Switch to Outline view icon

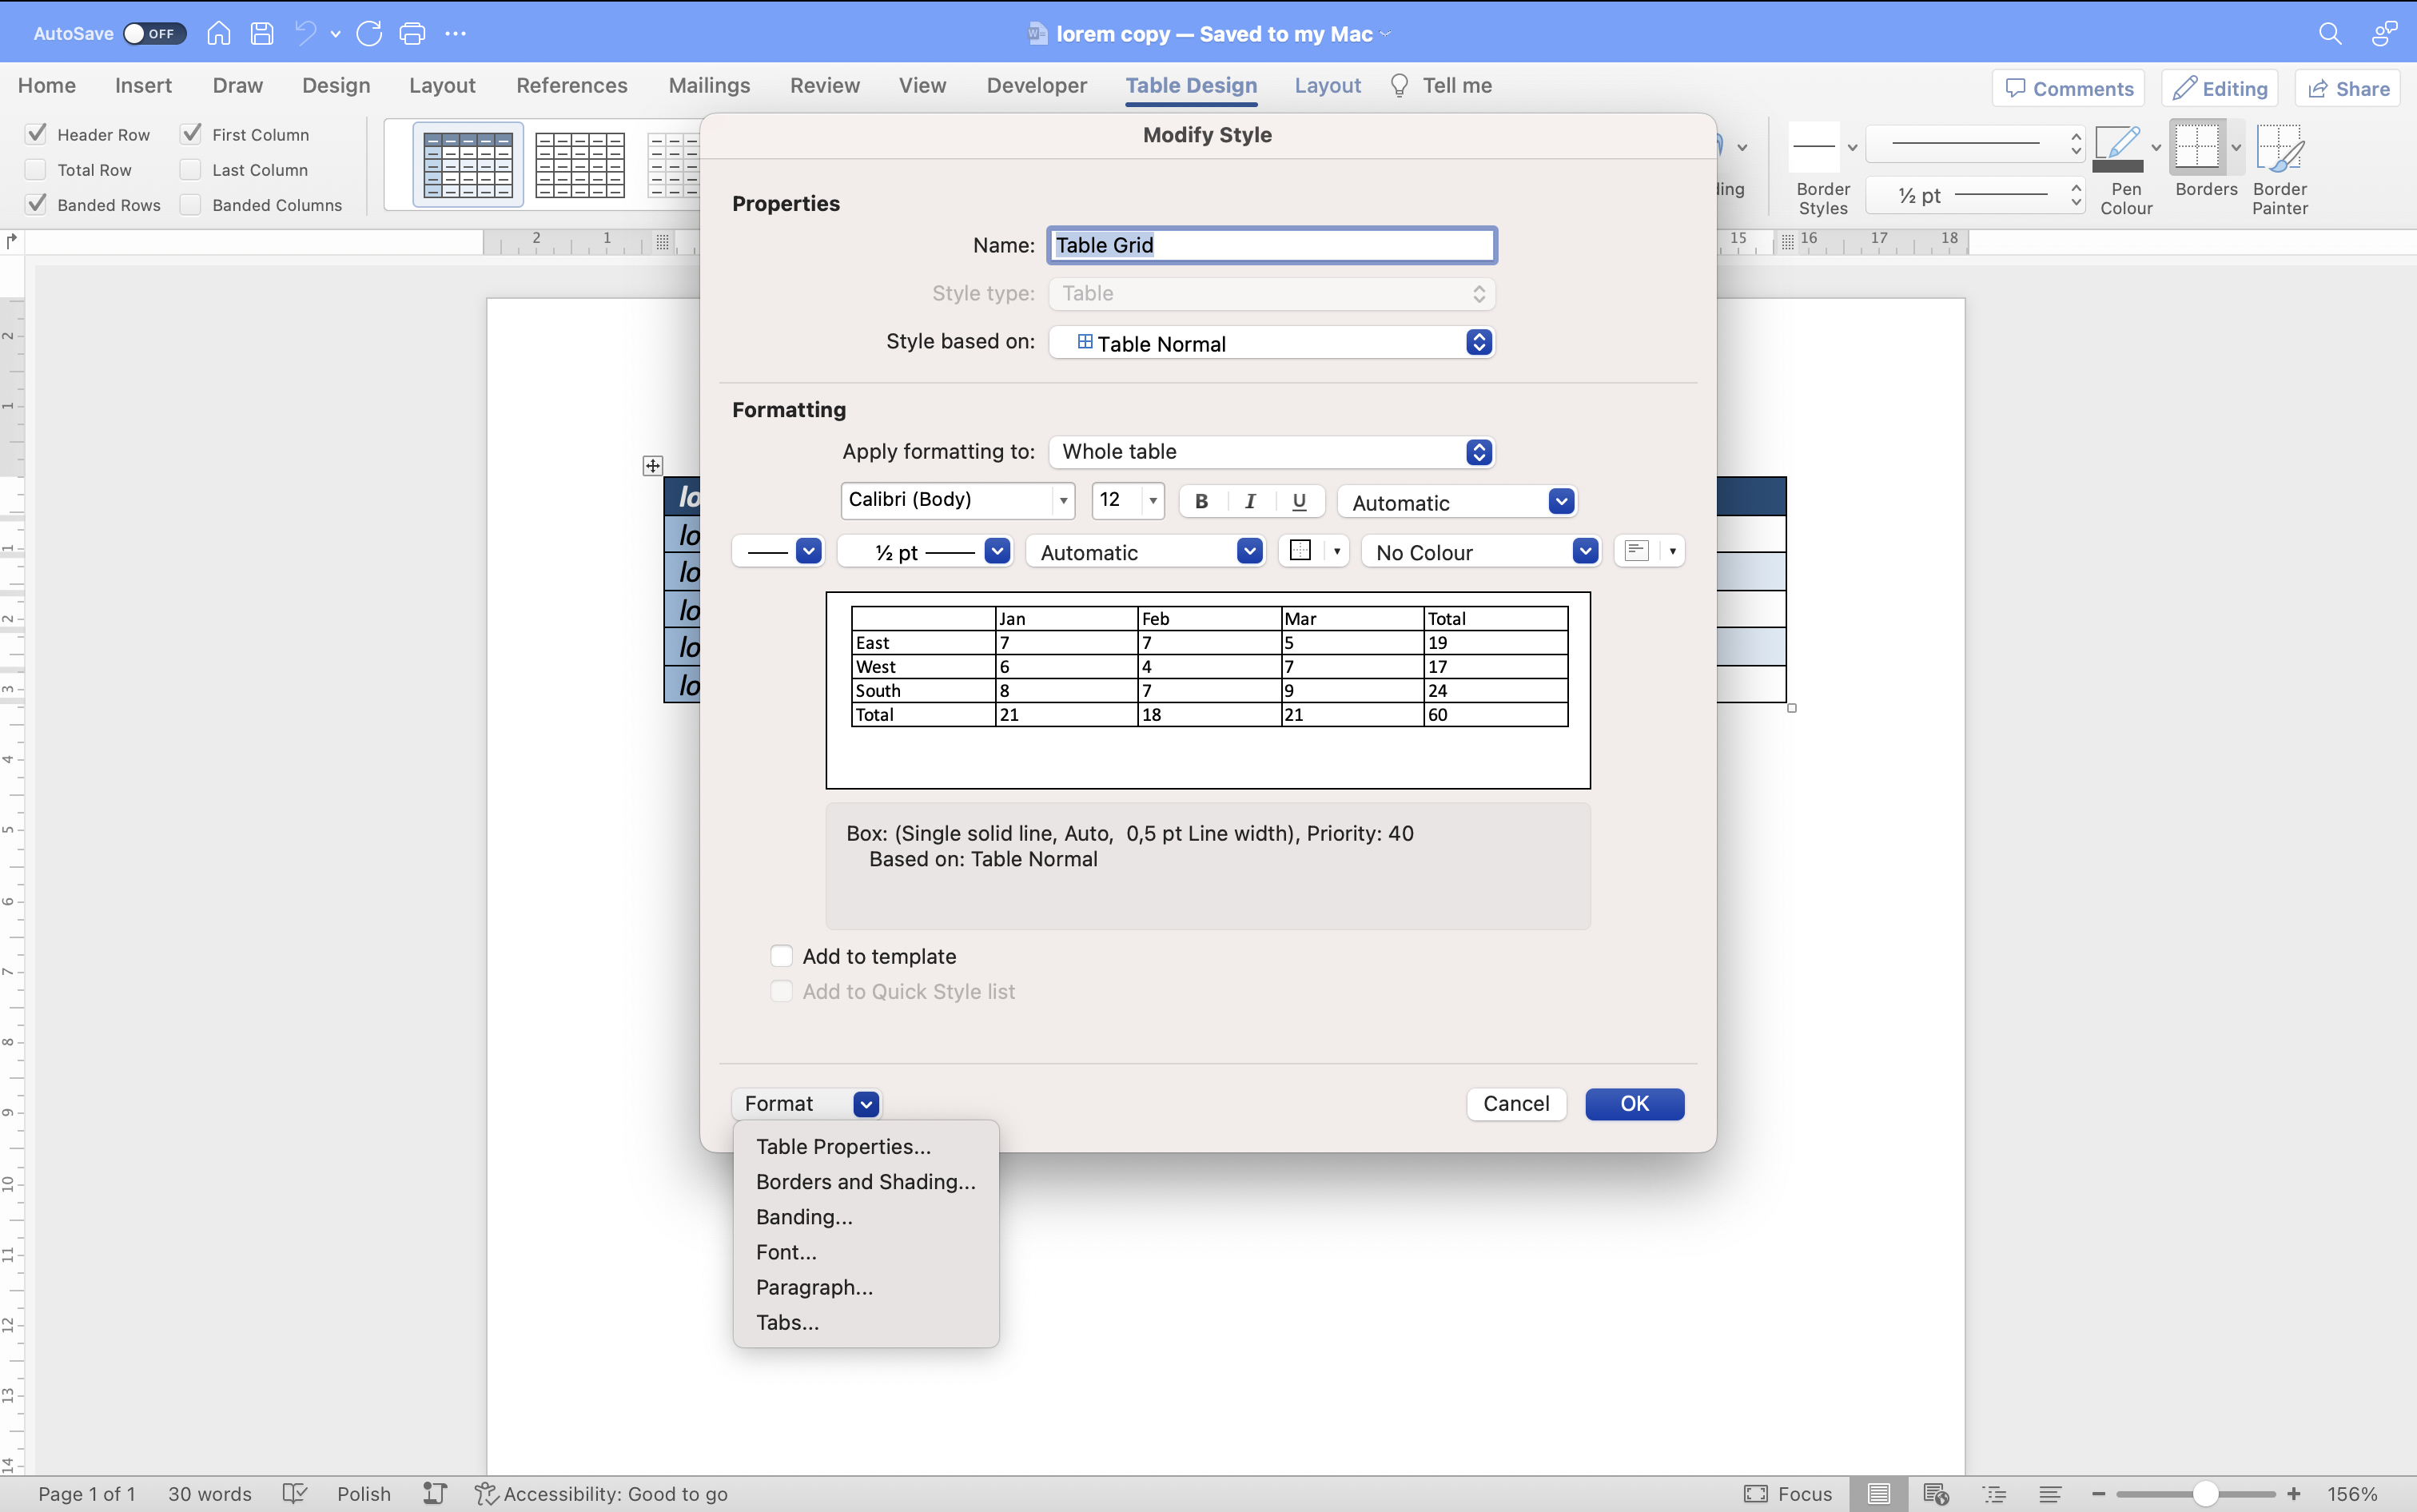pos(1995,1493)
